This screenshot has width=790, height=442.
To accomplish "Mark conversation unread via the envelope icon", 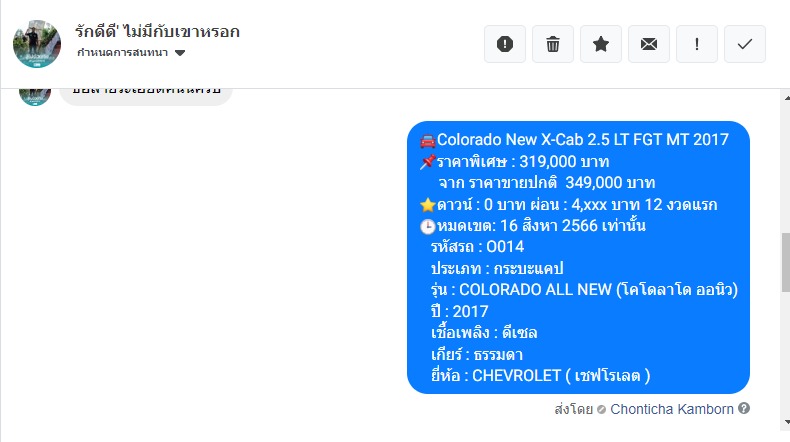I will click(648, 44).
